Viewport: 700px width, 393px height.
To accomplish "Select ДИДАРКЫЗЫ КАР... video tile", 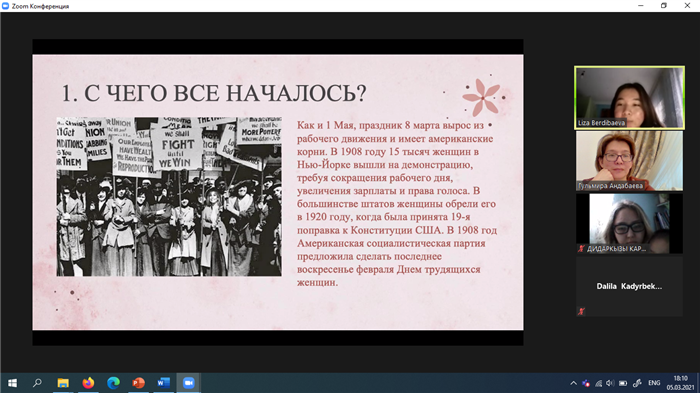I will coord(629,224).
